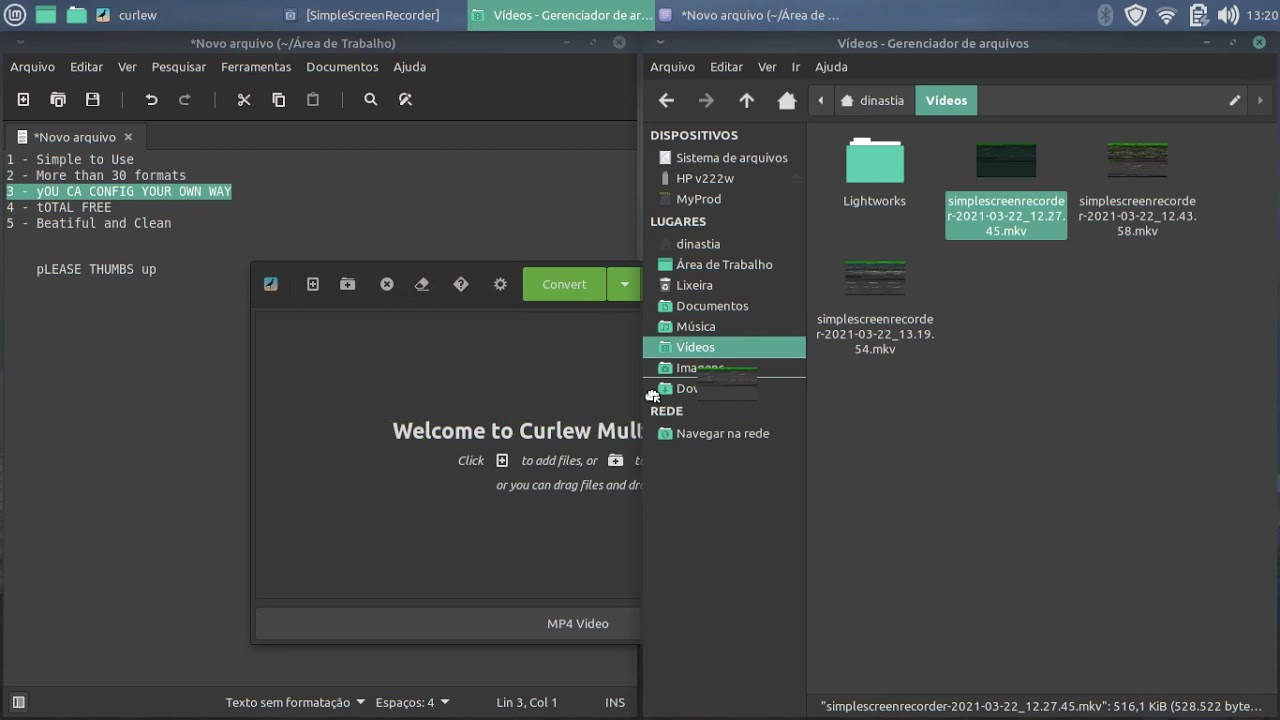Click the open-file icon in text editor toolbar
The width and height of the screenshot is (1280, 720).
click(x=58, y=99)
